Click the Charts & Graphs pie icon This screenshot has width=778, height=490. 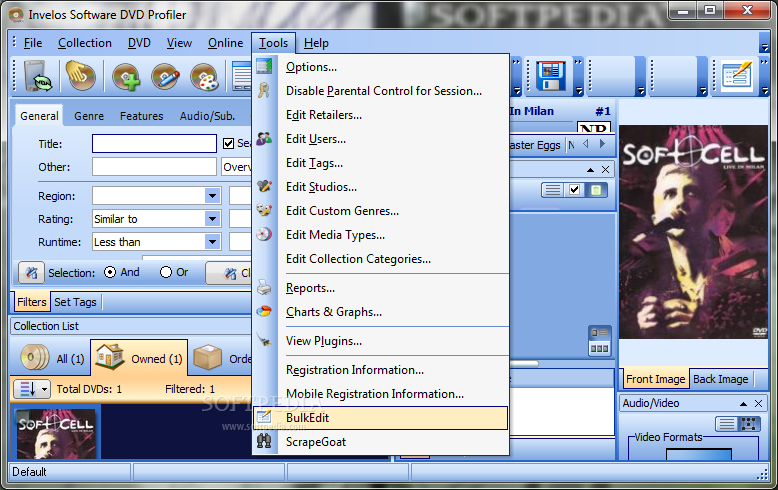click(264, 311)
